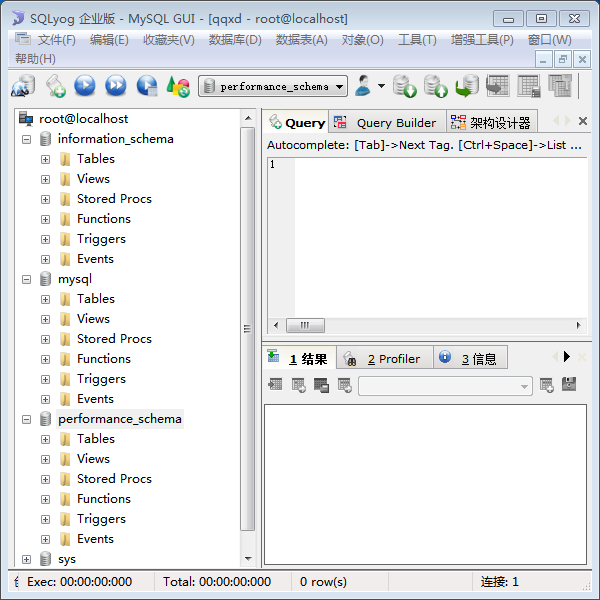Viewport: 600px width, 600px height.
Task: Expand Views under mysql
Action: pos(46,319)
